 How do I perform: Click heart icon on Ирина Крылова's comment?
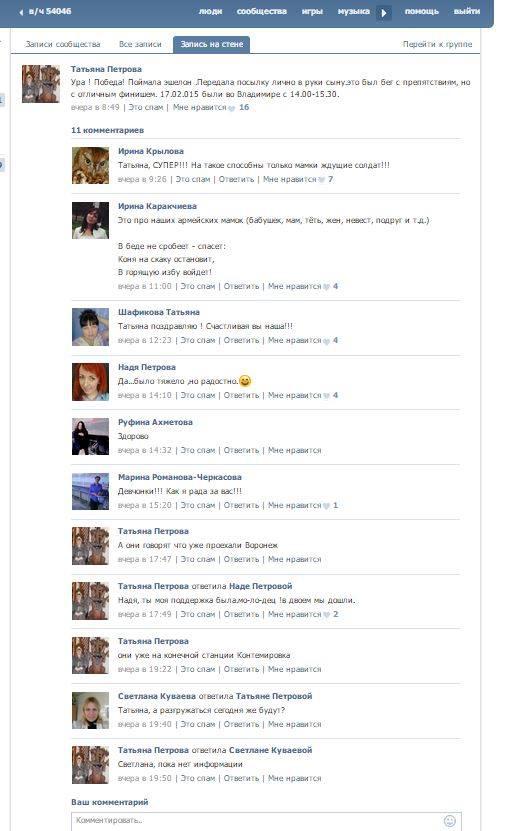[321, 180]
